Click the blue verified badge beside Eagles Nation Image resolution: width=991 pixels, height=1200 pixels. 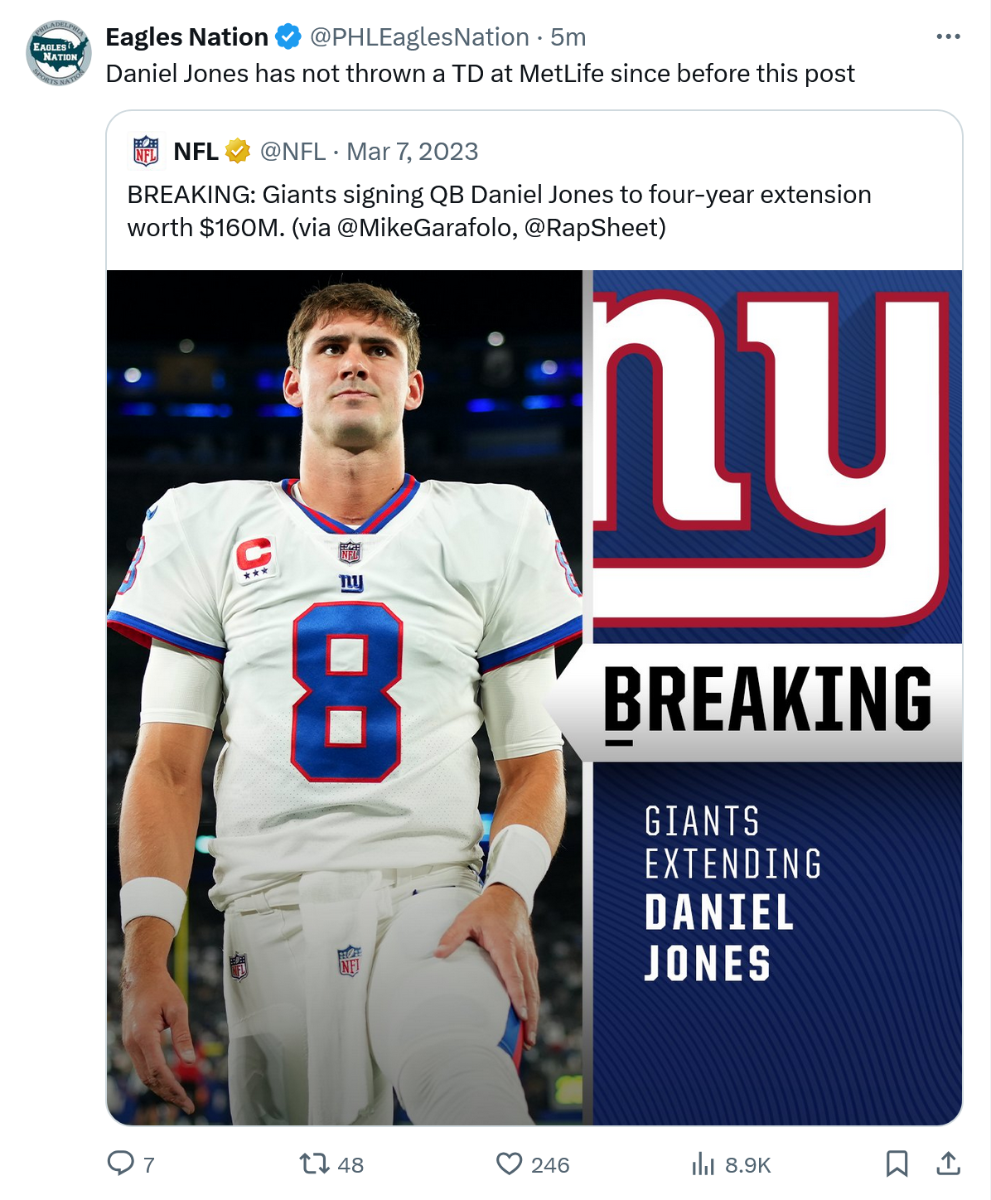pyautogui.click(x=288, y=38)
